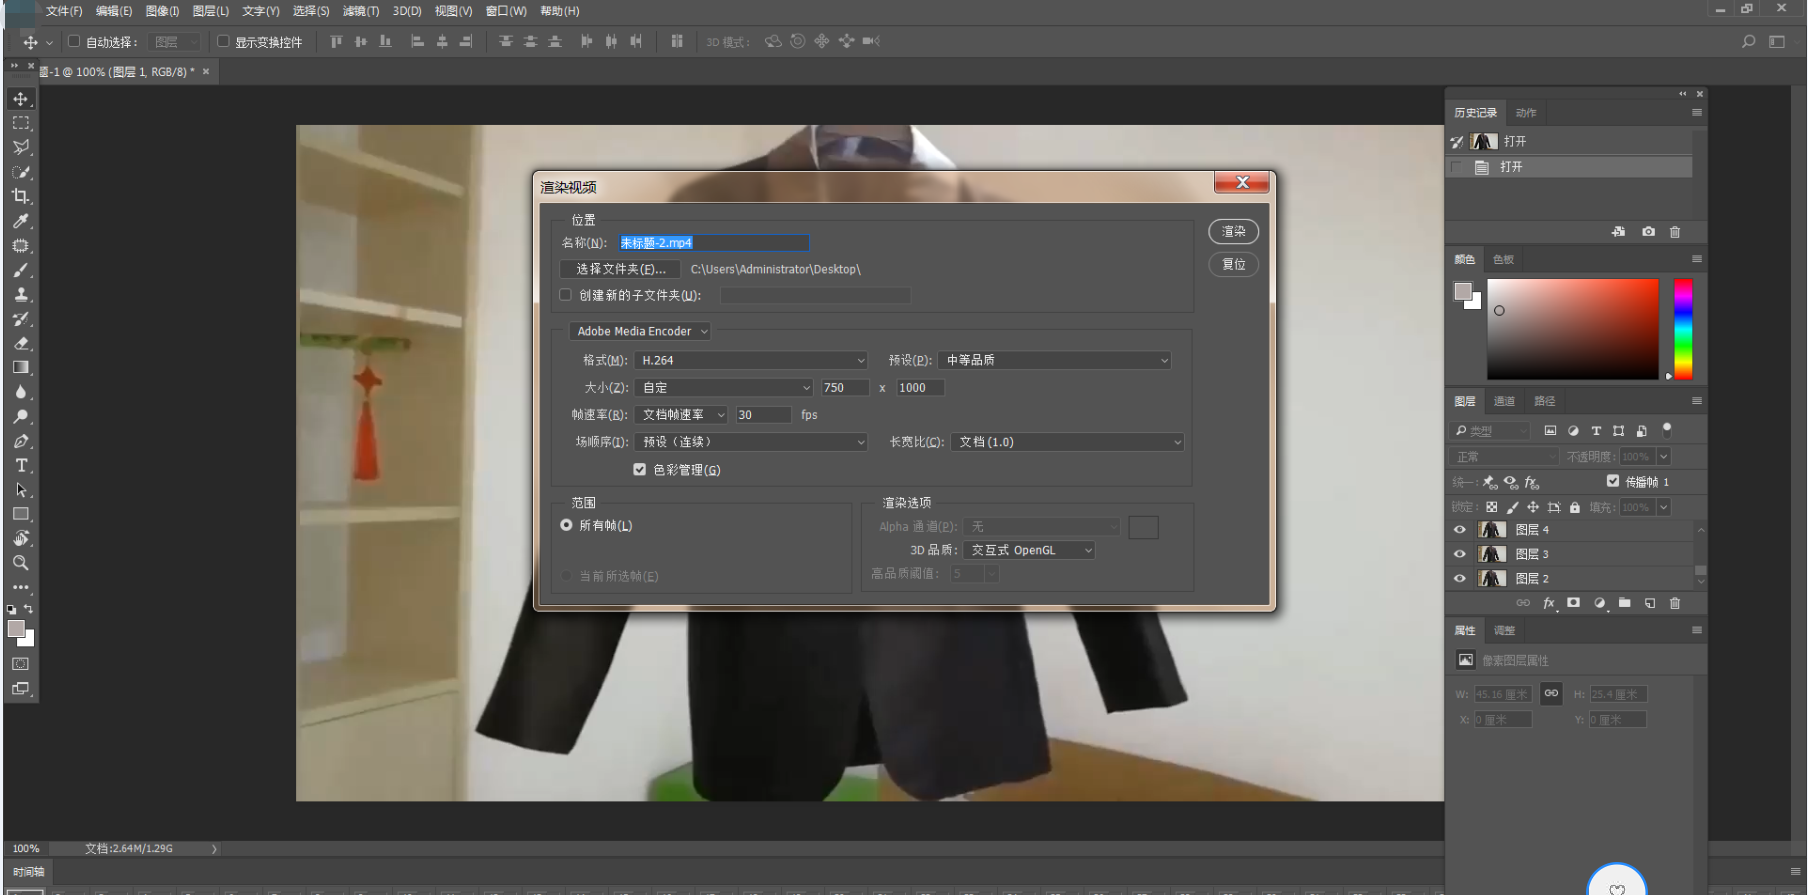Select the Hand tool
Image resolution: width=1808 pixels, height=895 pixels.
click(x=21, y=538)
